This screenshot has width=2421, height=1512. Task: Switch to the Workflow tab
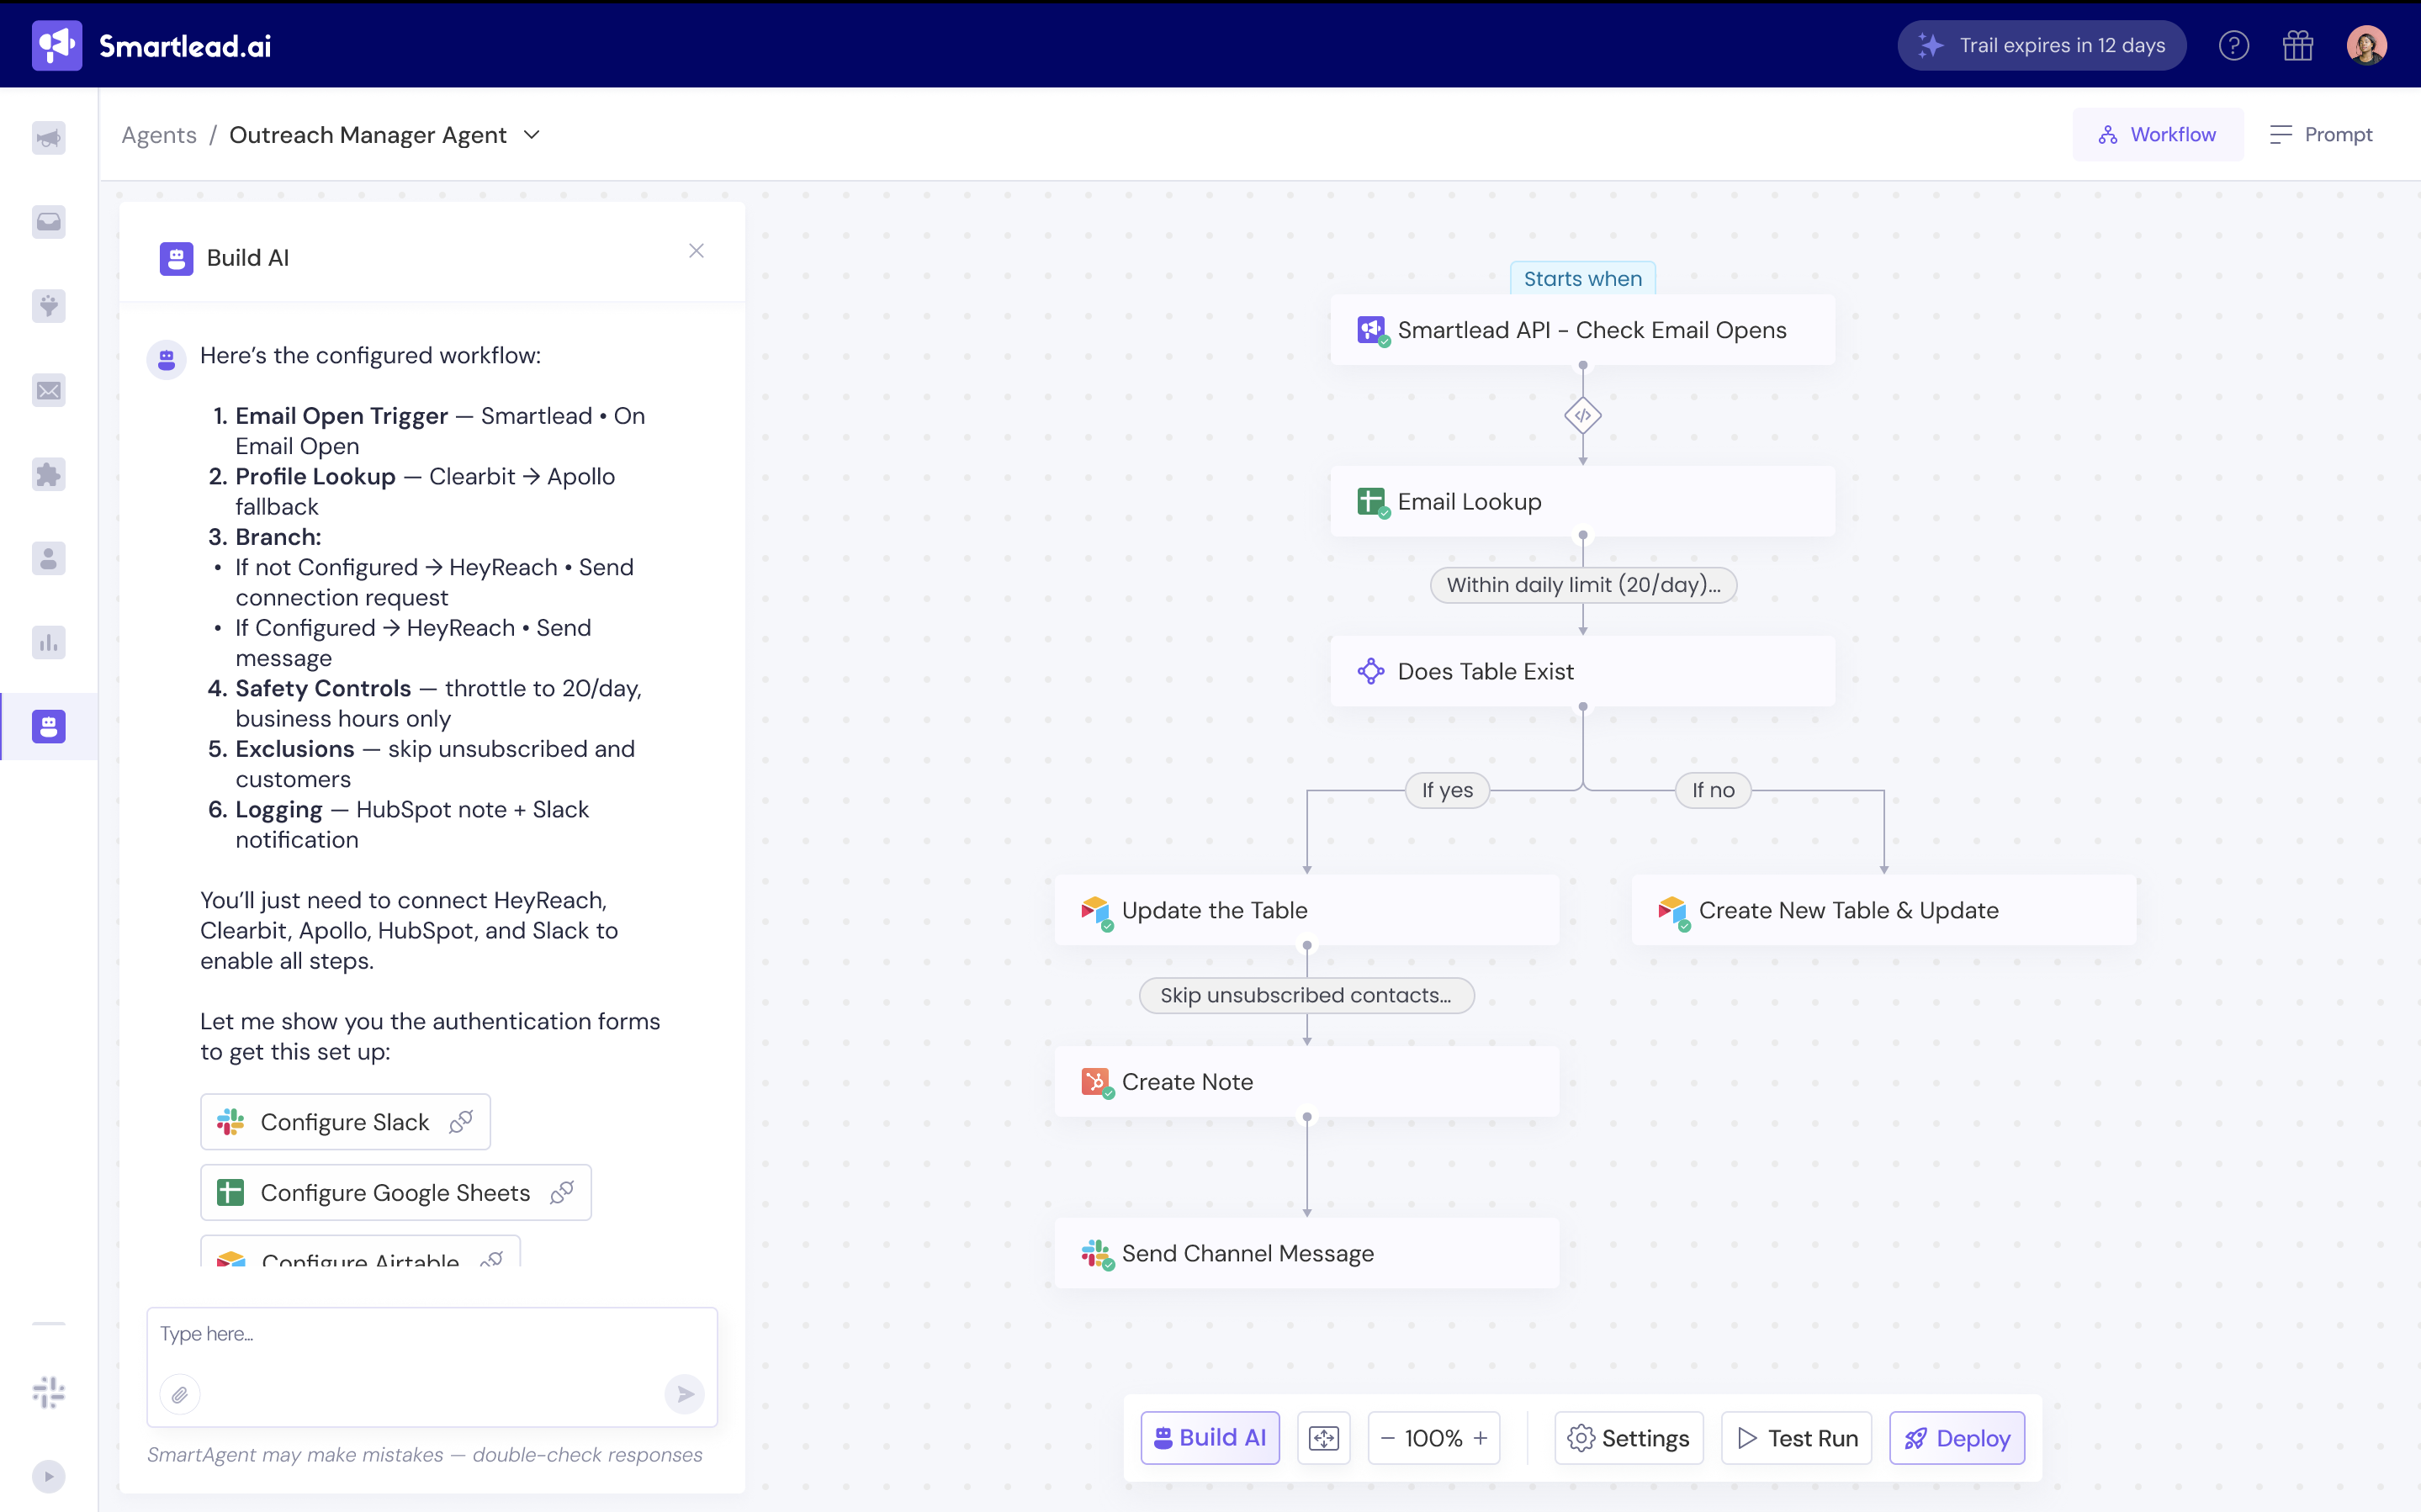coord(2157,134)
